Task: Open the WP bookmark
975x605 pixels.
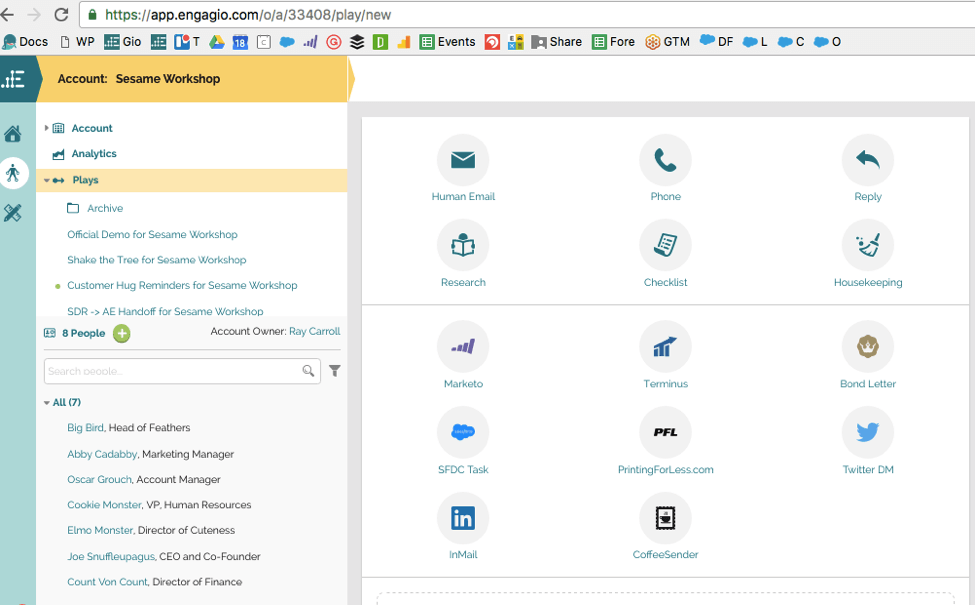Action: [x=77, y=42]
